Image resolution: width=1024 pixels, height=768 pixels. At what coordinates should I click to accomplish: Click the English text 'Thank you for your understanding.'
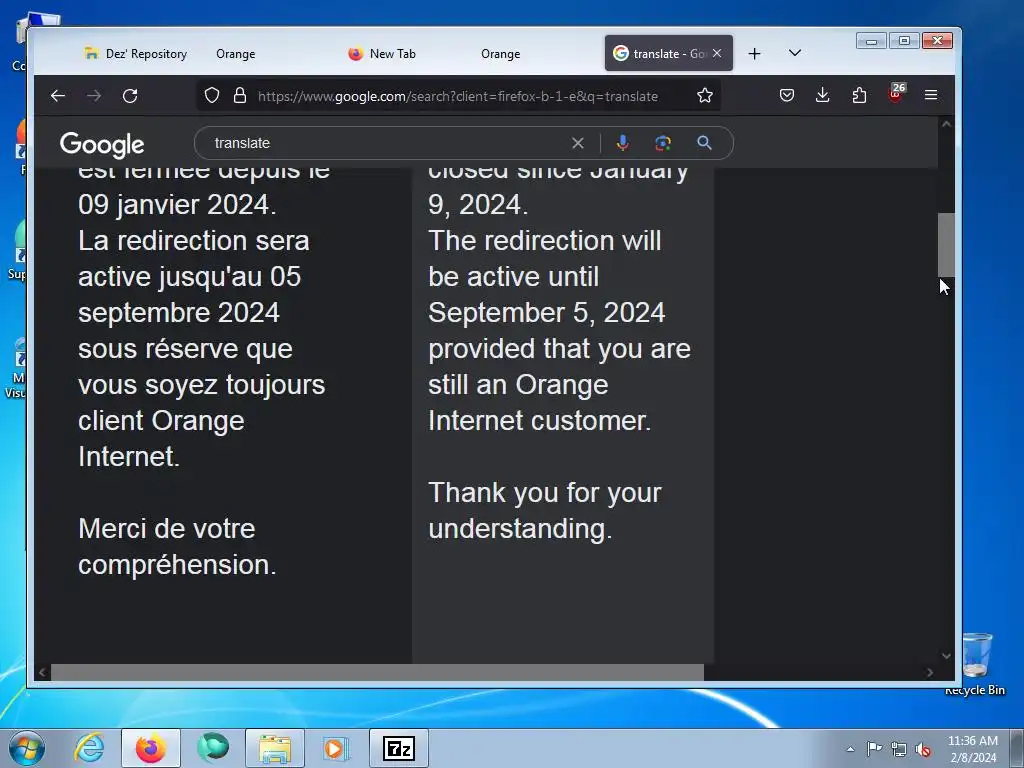[x=545, y=511]
